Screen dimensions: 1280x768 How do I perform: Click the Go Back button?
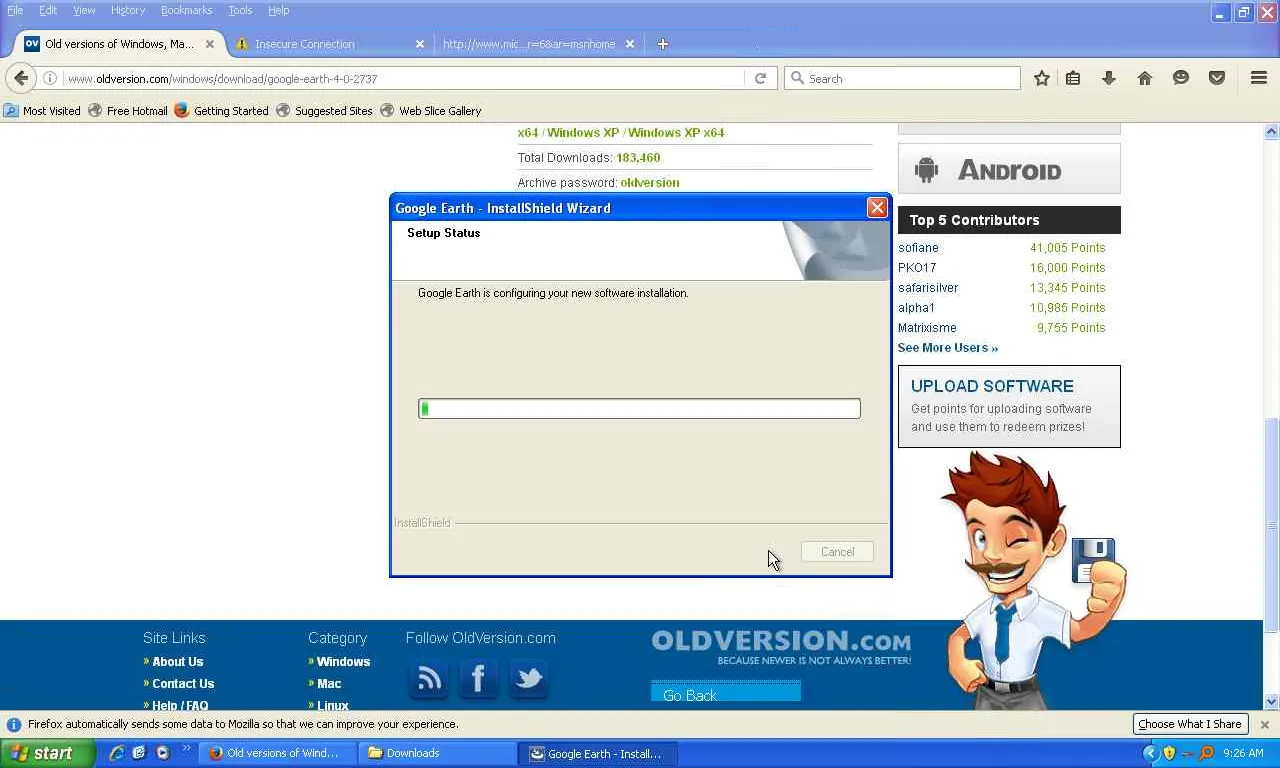click(x=726, y=692)
